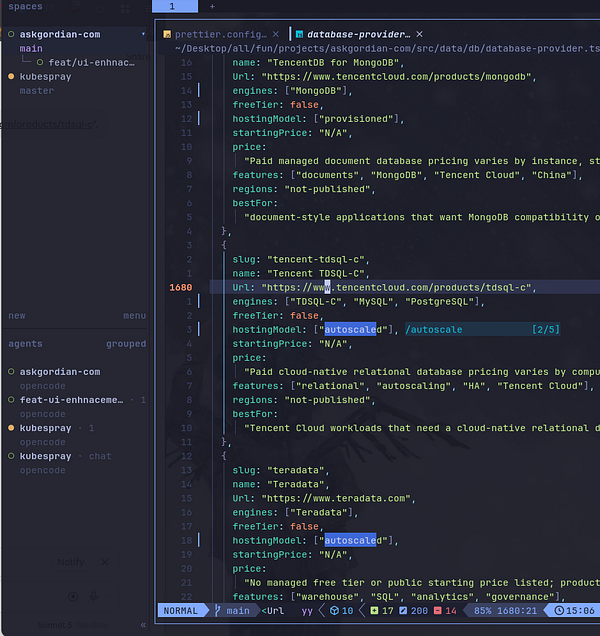
Task: Click the clock icon in statusline
Action: pyautogui.click(x=559, y=611)
